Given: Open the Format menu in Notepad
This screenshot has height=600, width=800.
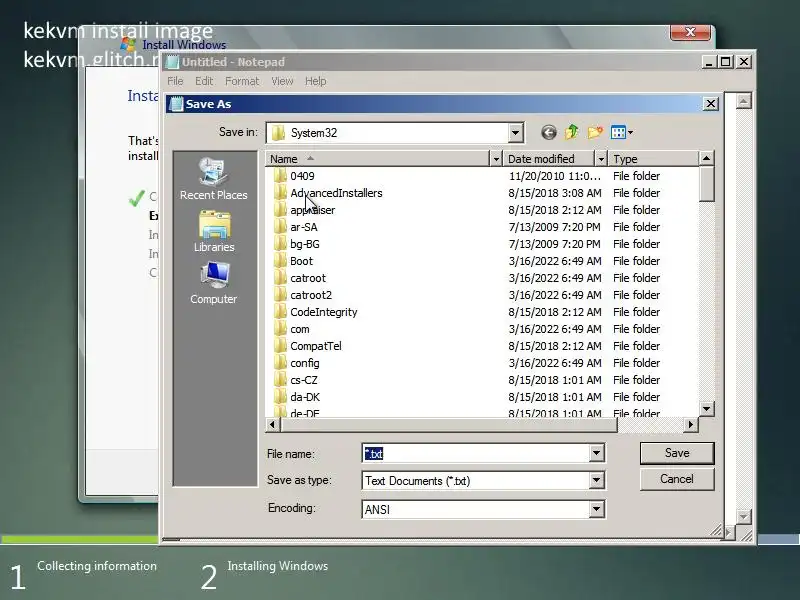Looking at the screenshot, I should point(242,81).
